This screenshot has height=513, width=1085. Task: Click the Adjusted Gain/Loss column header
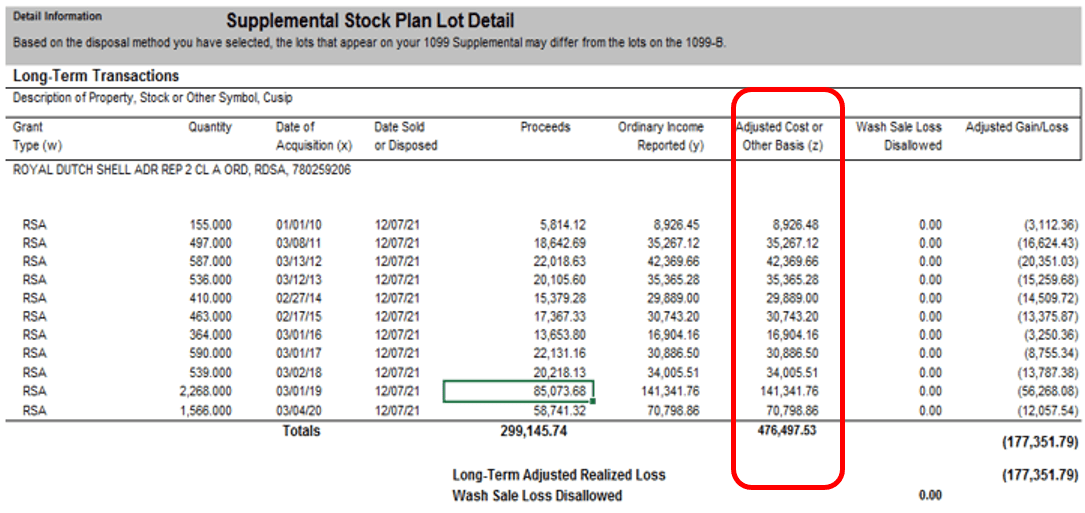1016,128
